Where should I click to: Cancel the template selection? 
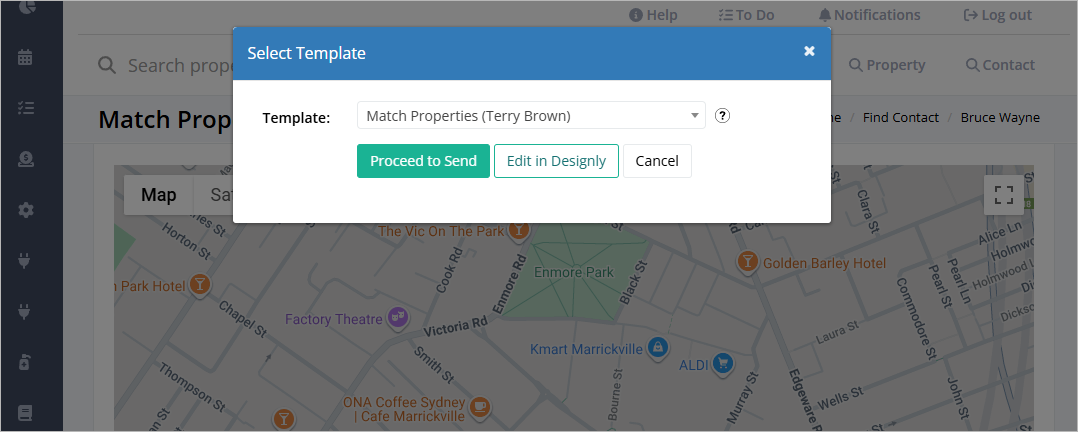pyautogui.click(x=657, y=161)
